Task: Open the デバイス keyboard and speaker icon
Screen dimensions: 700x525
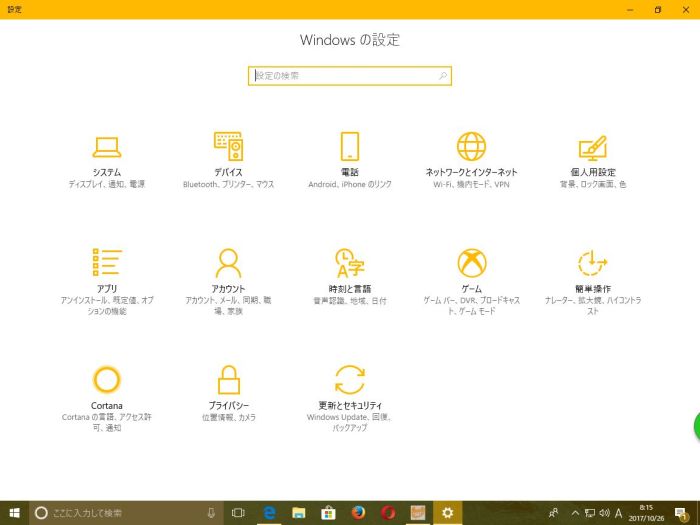Action: 228,146
